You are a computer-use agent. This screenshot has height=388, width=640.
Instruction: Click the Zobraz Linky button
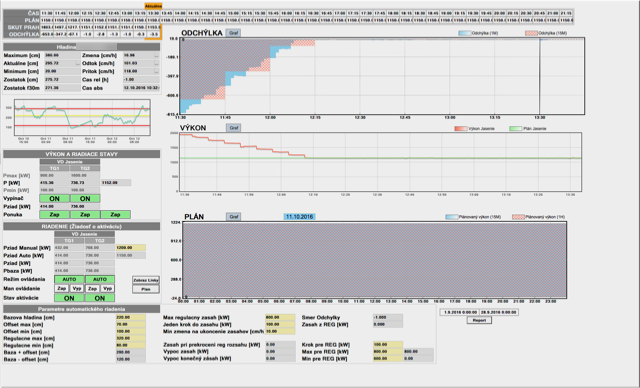[146, 280]
